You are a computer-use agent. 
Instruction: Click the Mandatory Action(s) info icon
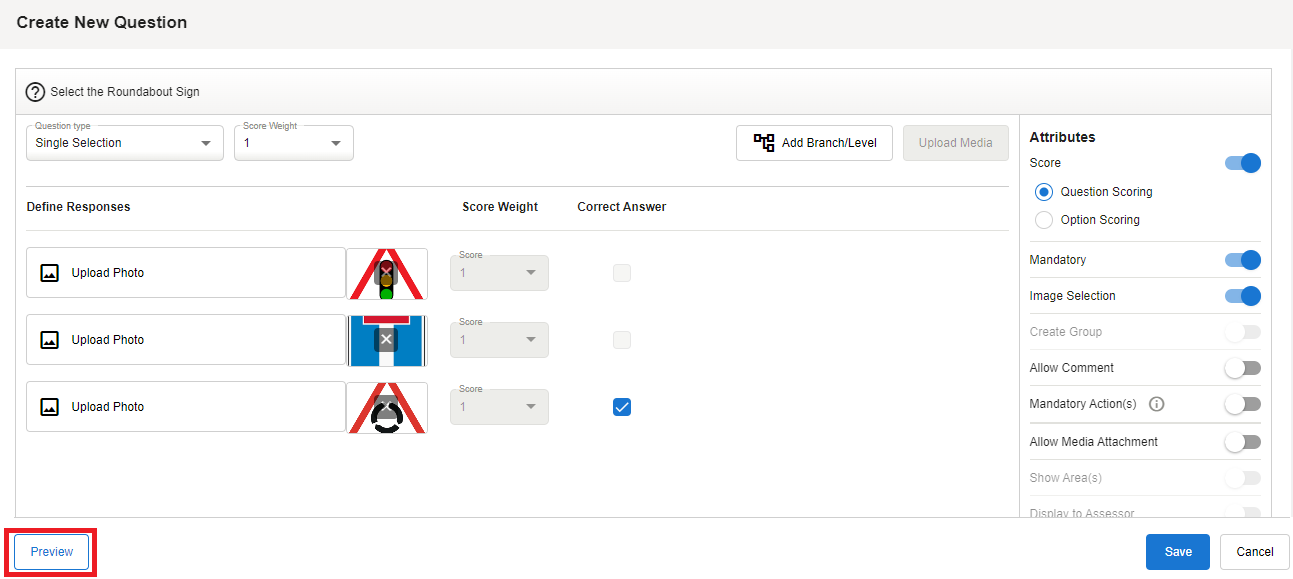pyautogui.click(x=1157, y=404)
